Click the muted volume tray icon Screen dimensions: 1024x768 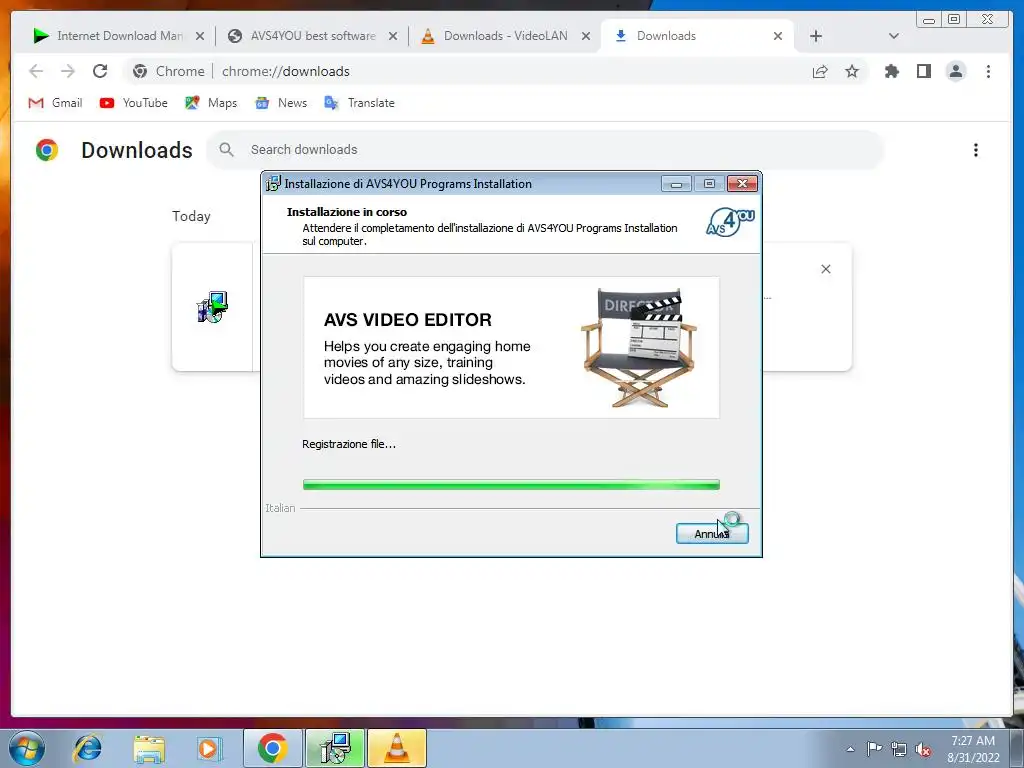pyautogui.click(x=923, y=749)
